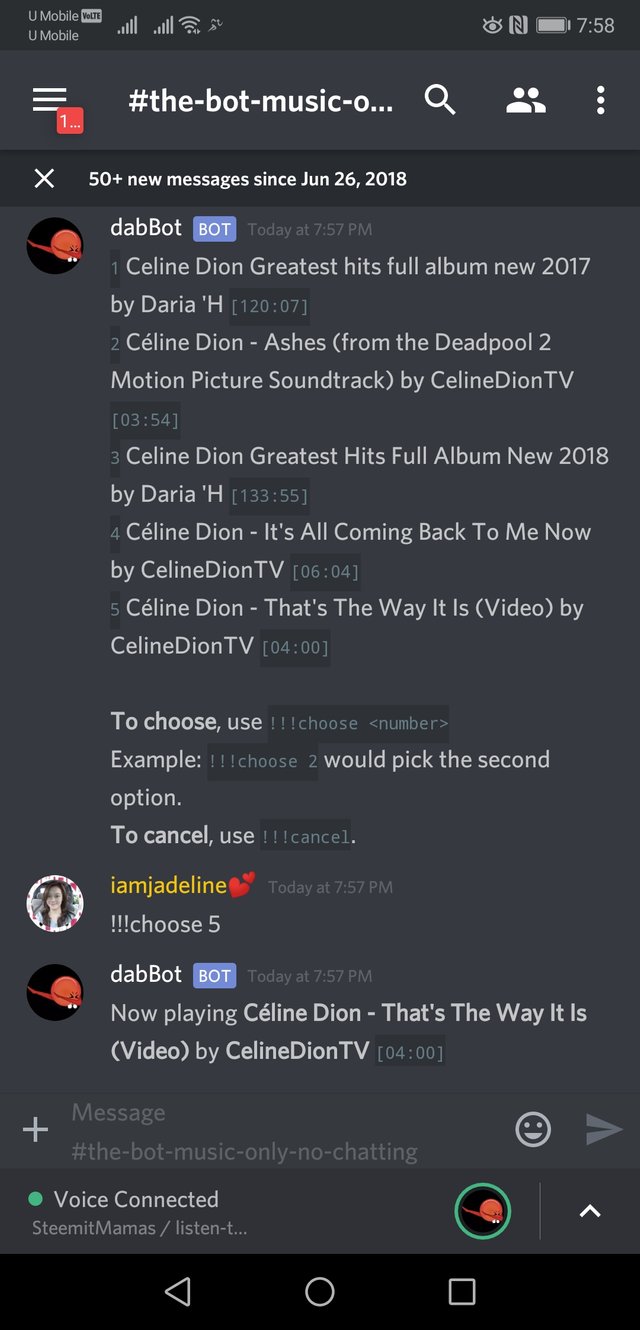Tap dabBot avatar in voice bar
This screenshot has width=640, height=1330.
(483, 1212)
